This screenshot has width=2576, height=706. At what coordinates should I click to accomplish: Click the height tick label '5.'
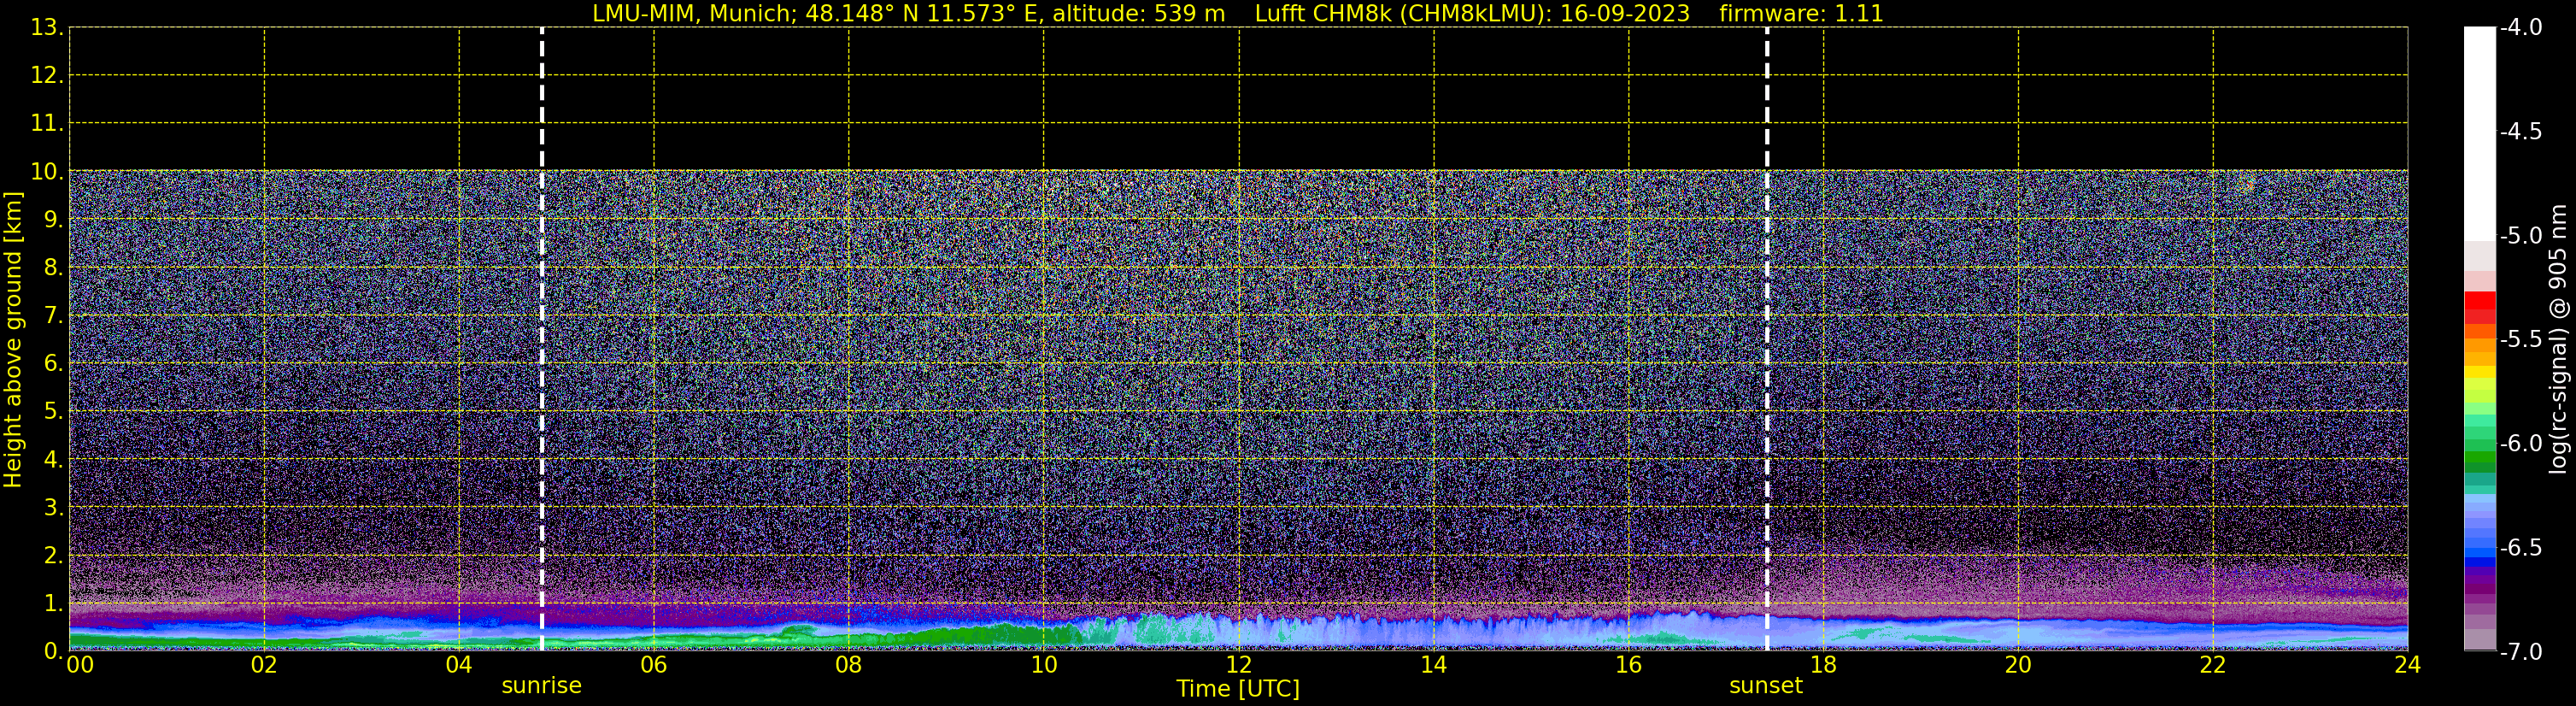pos(53,411)
